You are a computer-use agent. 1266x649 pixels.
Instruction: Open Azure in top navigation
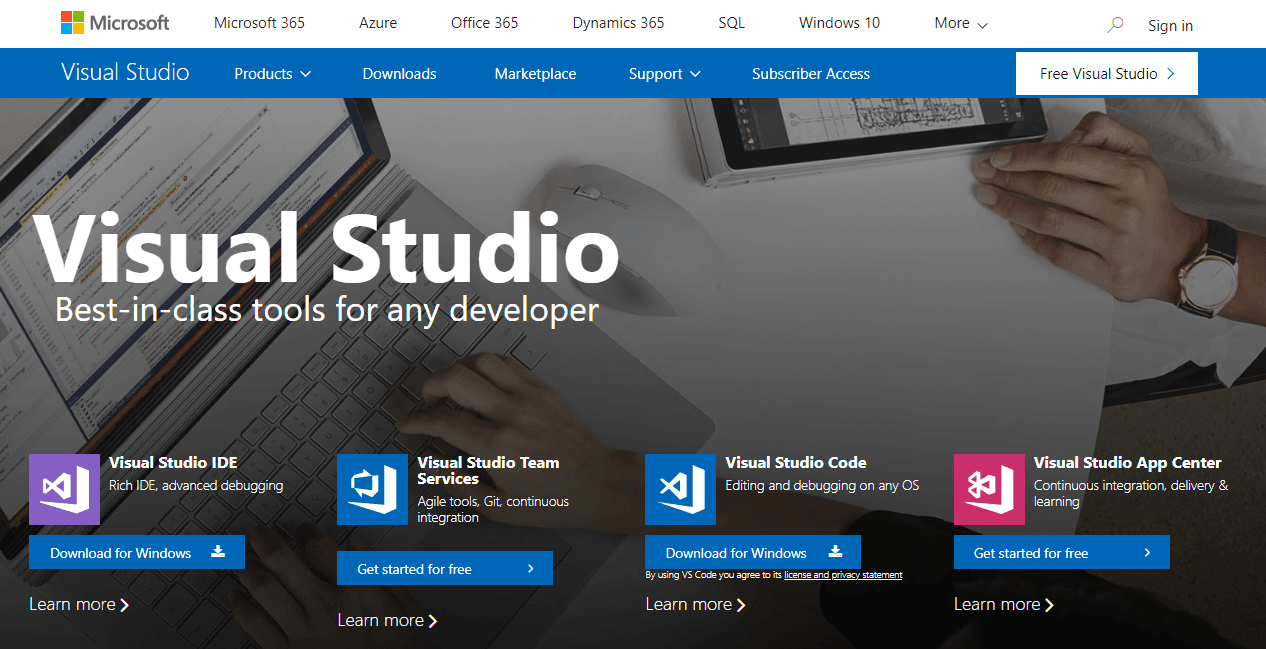click(378, 23)
